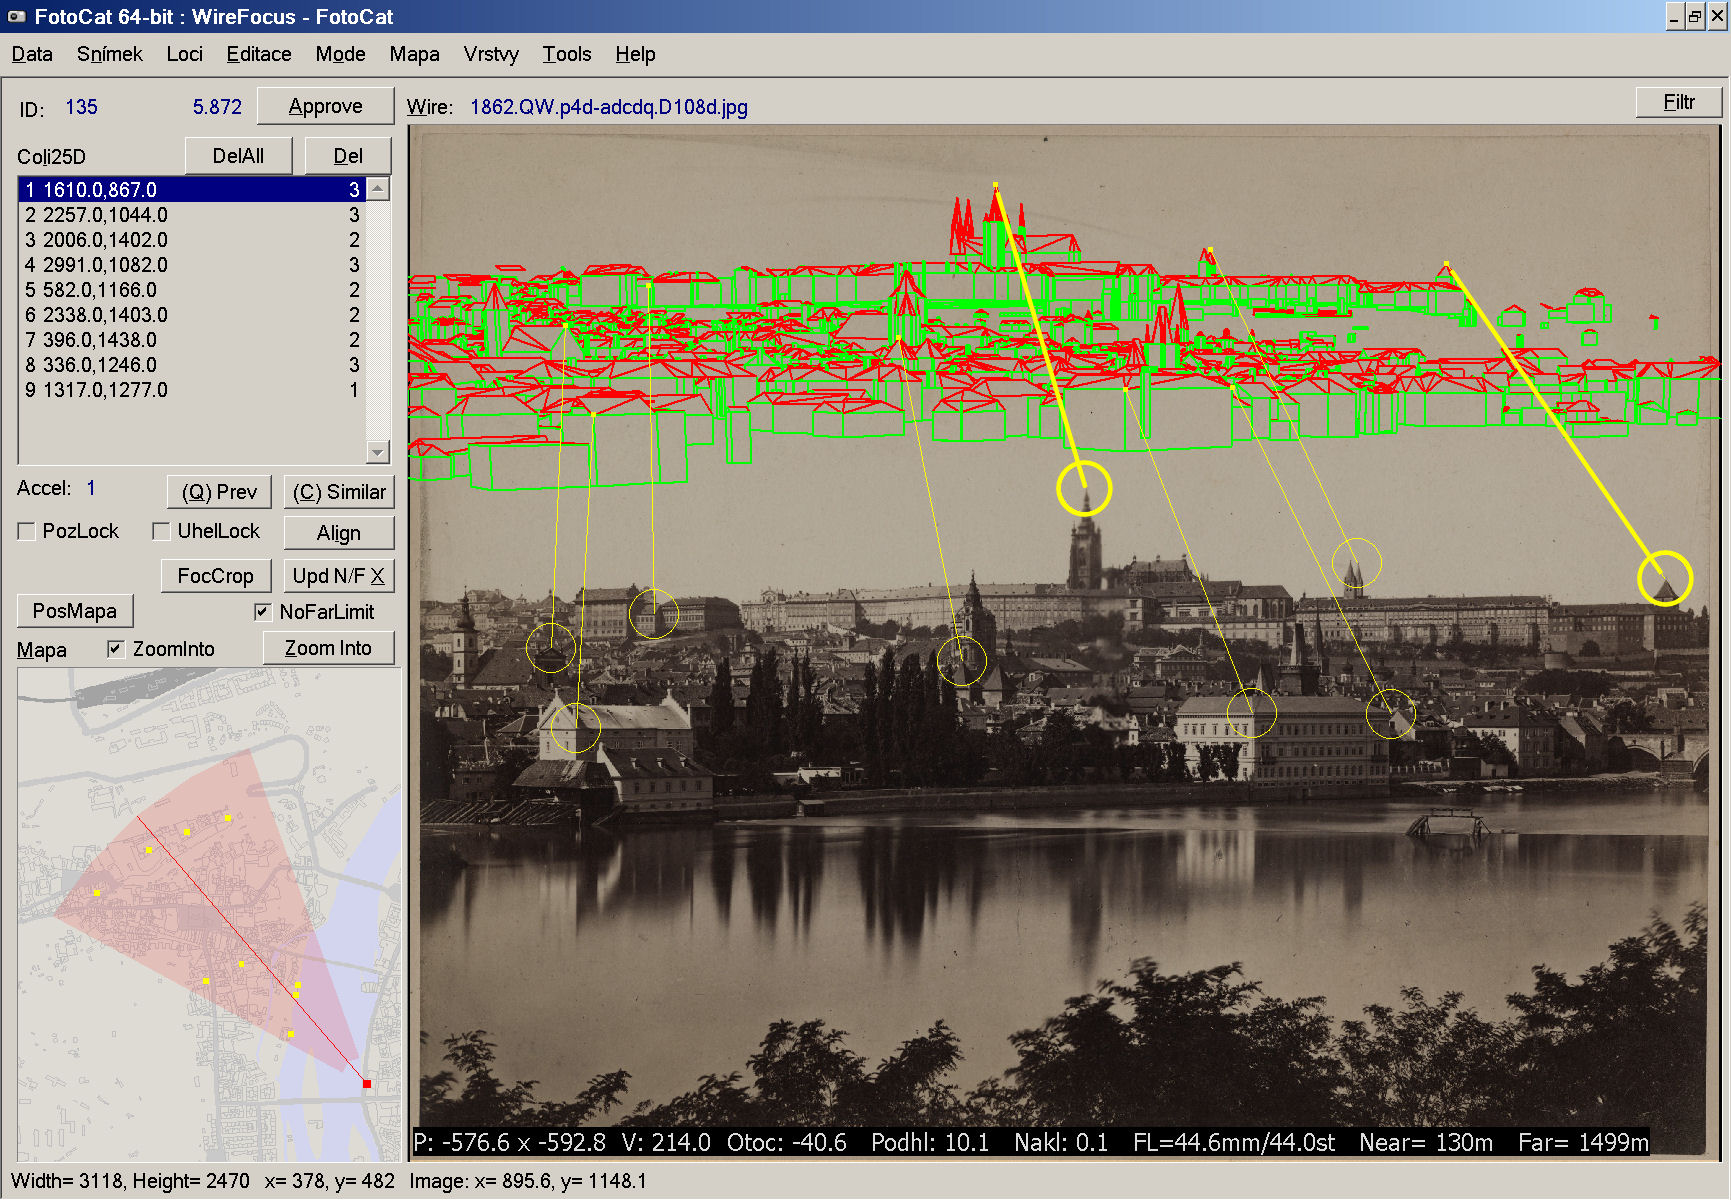This screenshot has height=1200, width=1731.
Task: Select list row 3 2006.0,1402.0
Action: 192,240
